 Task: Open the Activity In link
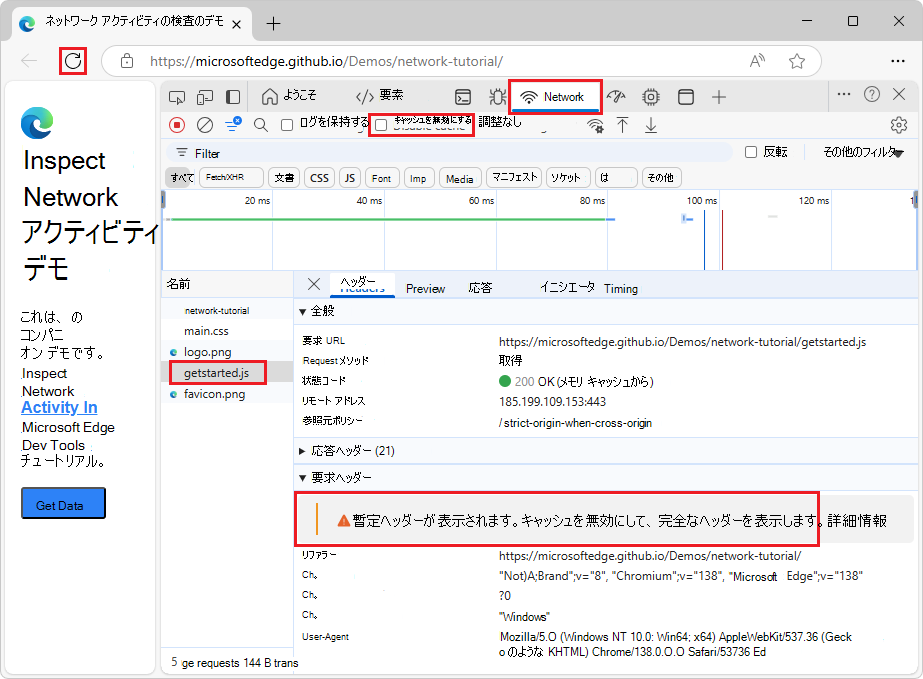click(x=58, y=407)
